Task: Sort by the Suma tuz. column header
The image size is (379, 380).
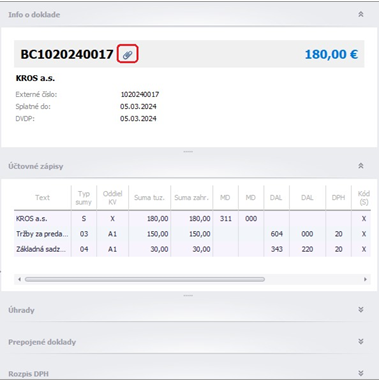Action: 149,198
